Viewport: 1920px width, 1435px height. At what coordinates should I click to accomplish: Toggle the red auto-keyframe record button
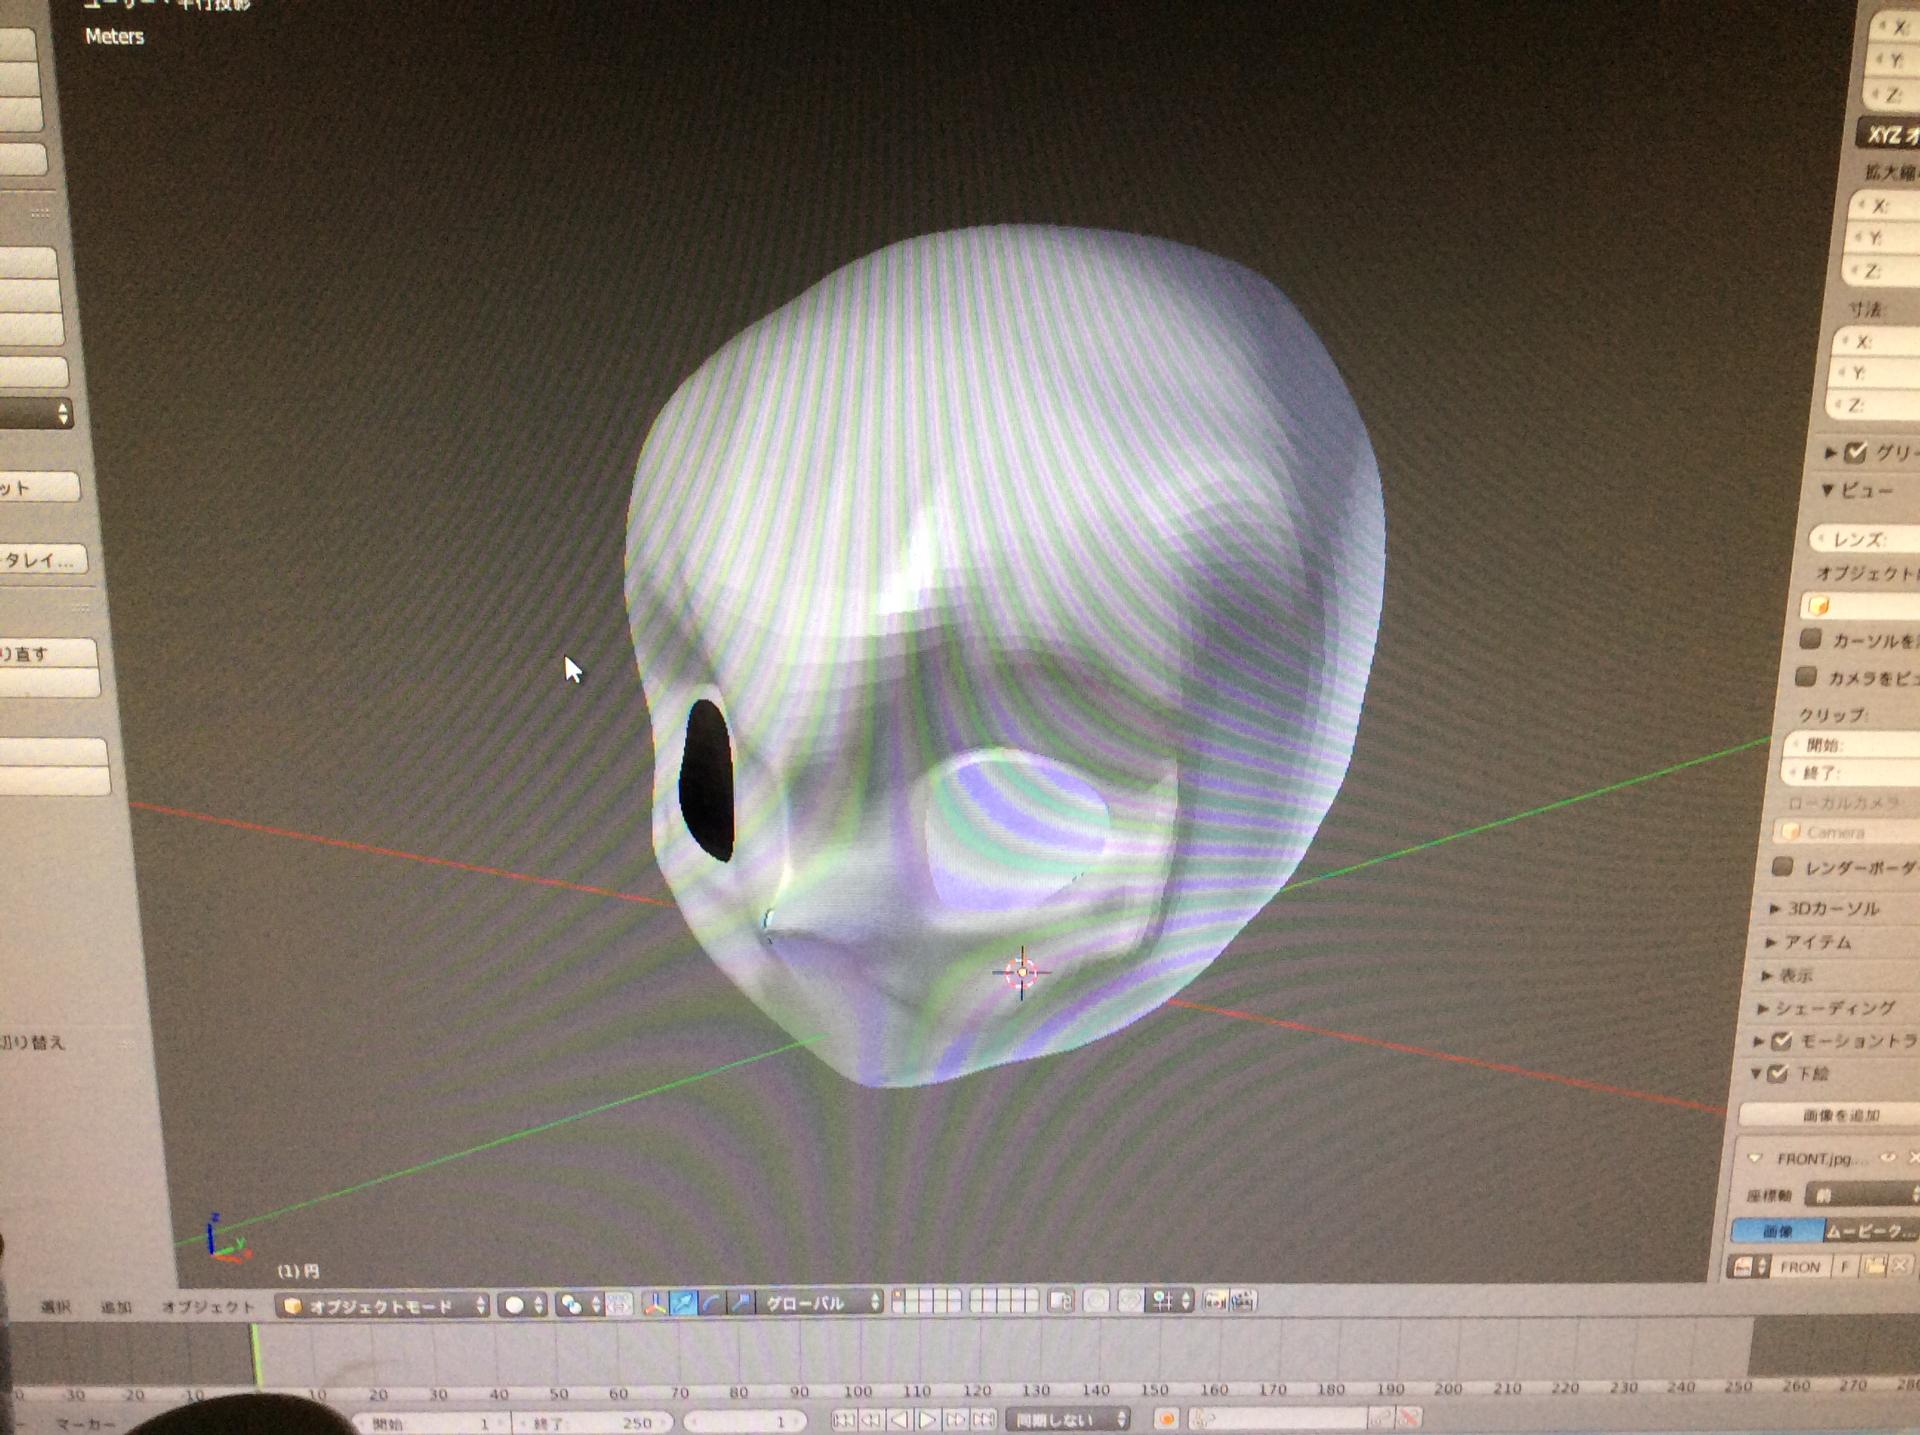(1166, 1418)
